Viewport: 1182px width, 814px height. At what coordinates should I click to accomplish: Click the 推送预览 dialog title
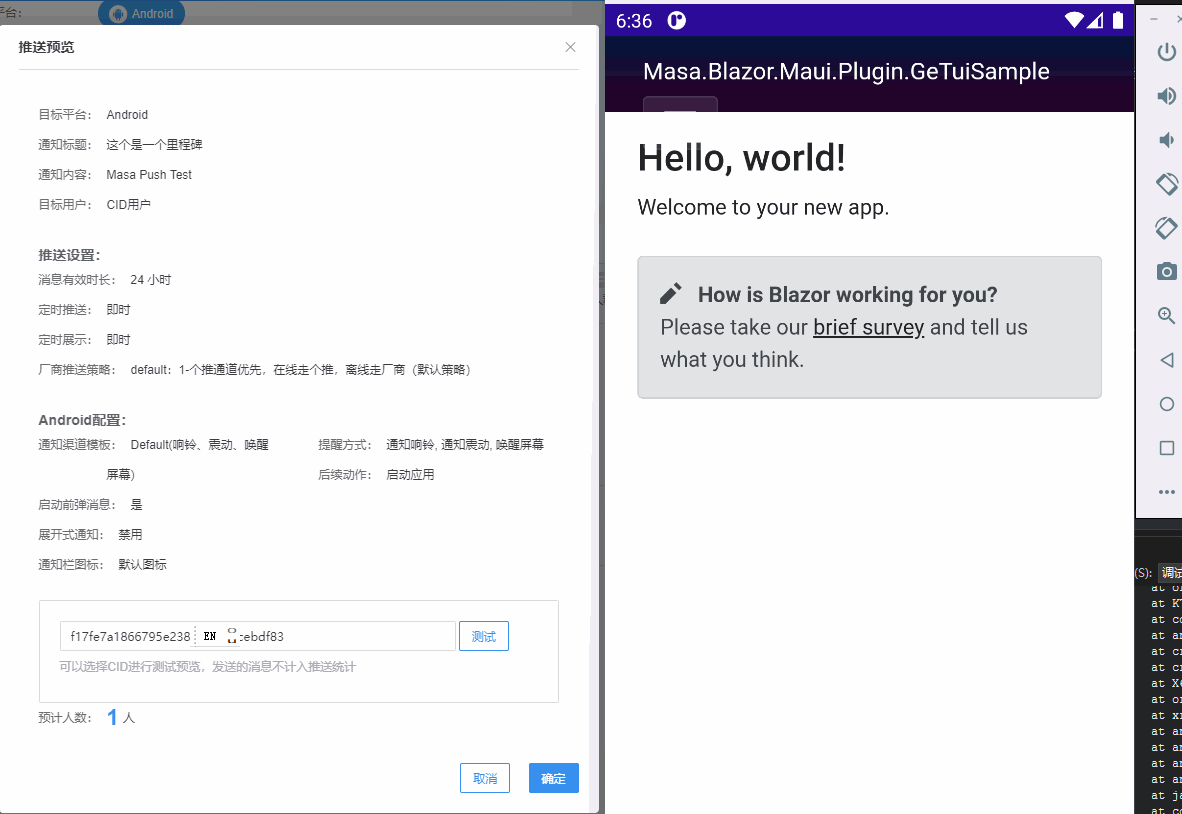coord(46,47)
